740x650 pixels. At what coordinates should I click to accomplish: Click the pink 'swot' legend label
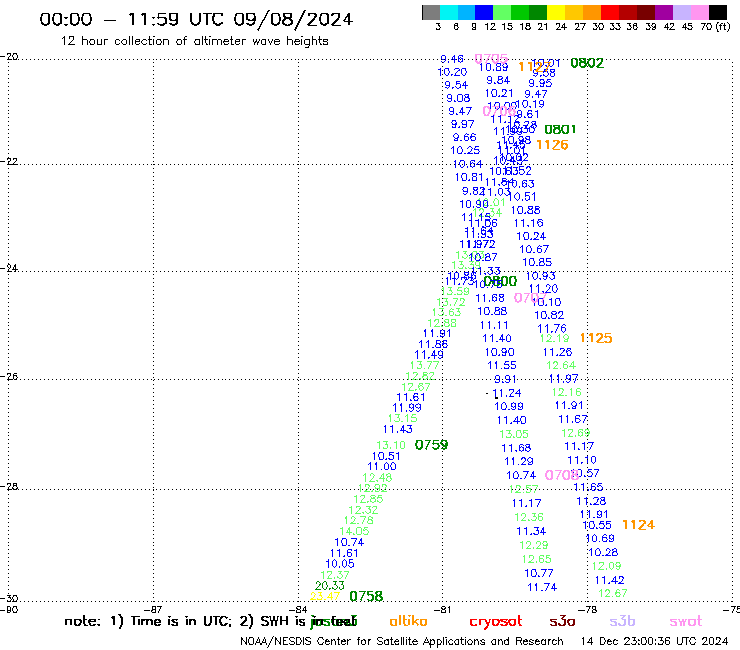[686, 621]
